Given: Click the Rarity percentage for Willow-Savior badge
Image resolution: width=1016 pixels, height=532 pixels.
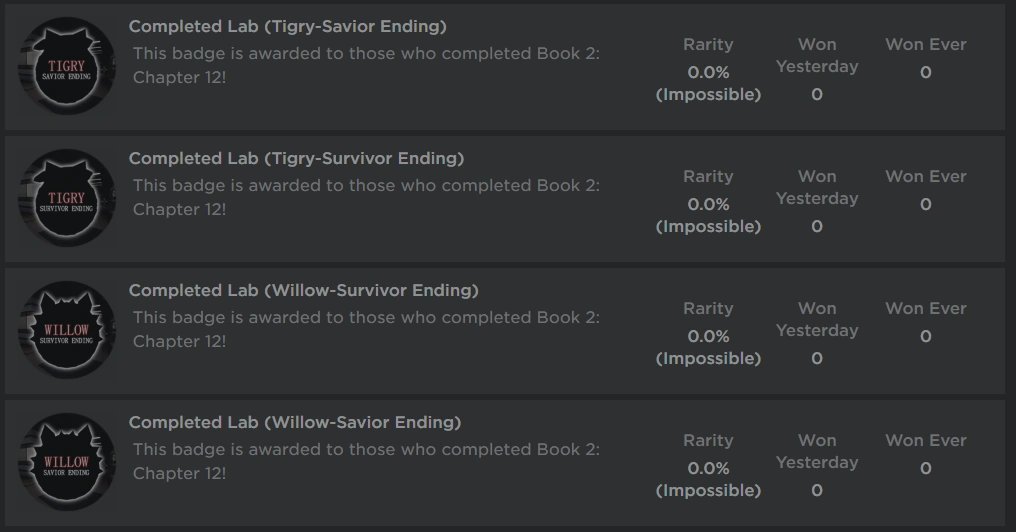Looking at the screenshot, I should (708, 469).
